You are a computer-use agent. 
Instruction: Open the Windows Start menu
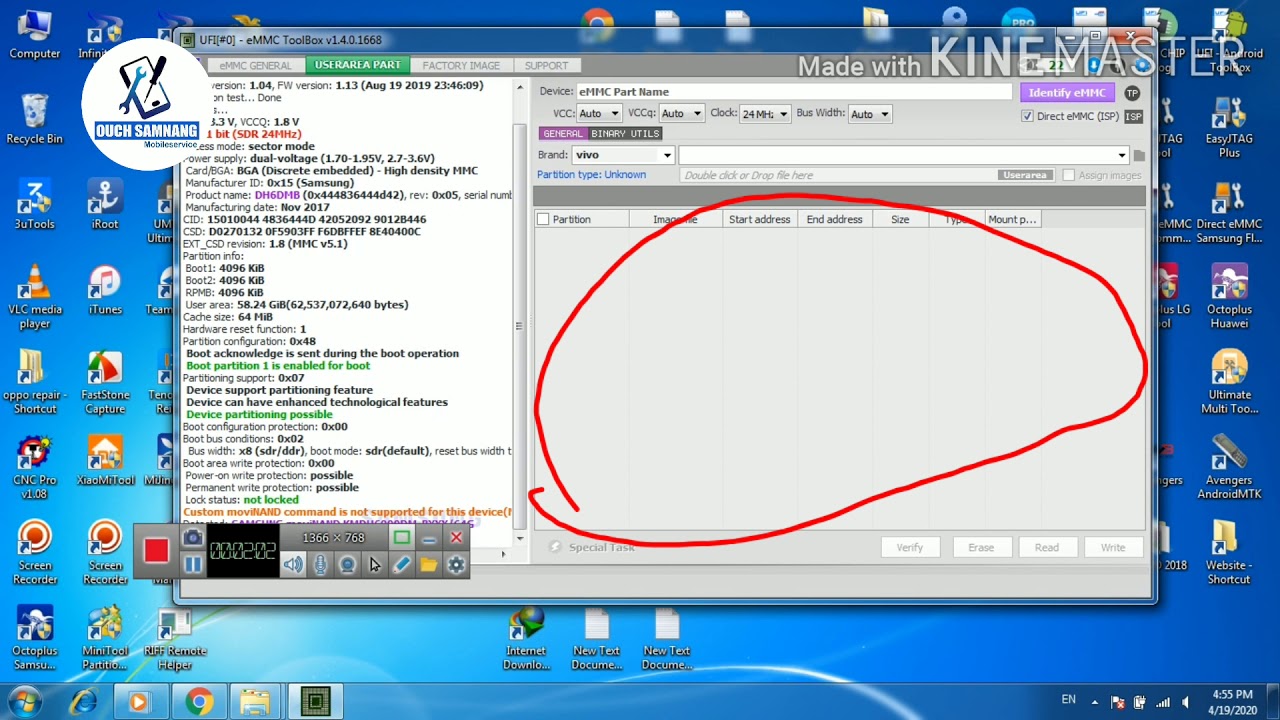(22, 701)
